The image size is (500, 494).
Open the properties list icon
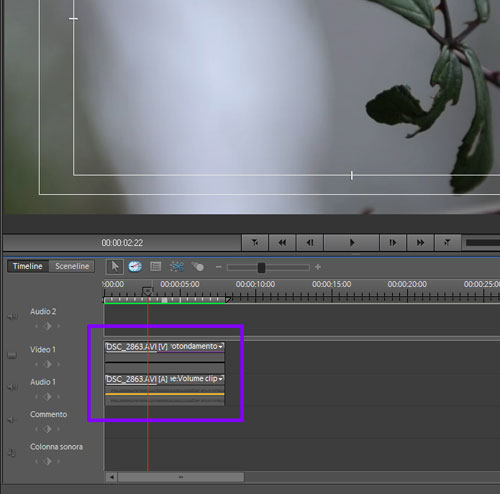[156, 266]
